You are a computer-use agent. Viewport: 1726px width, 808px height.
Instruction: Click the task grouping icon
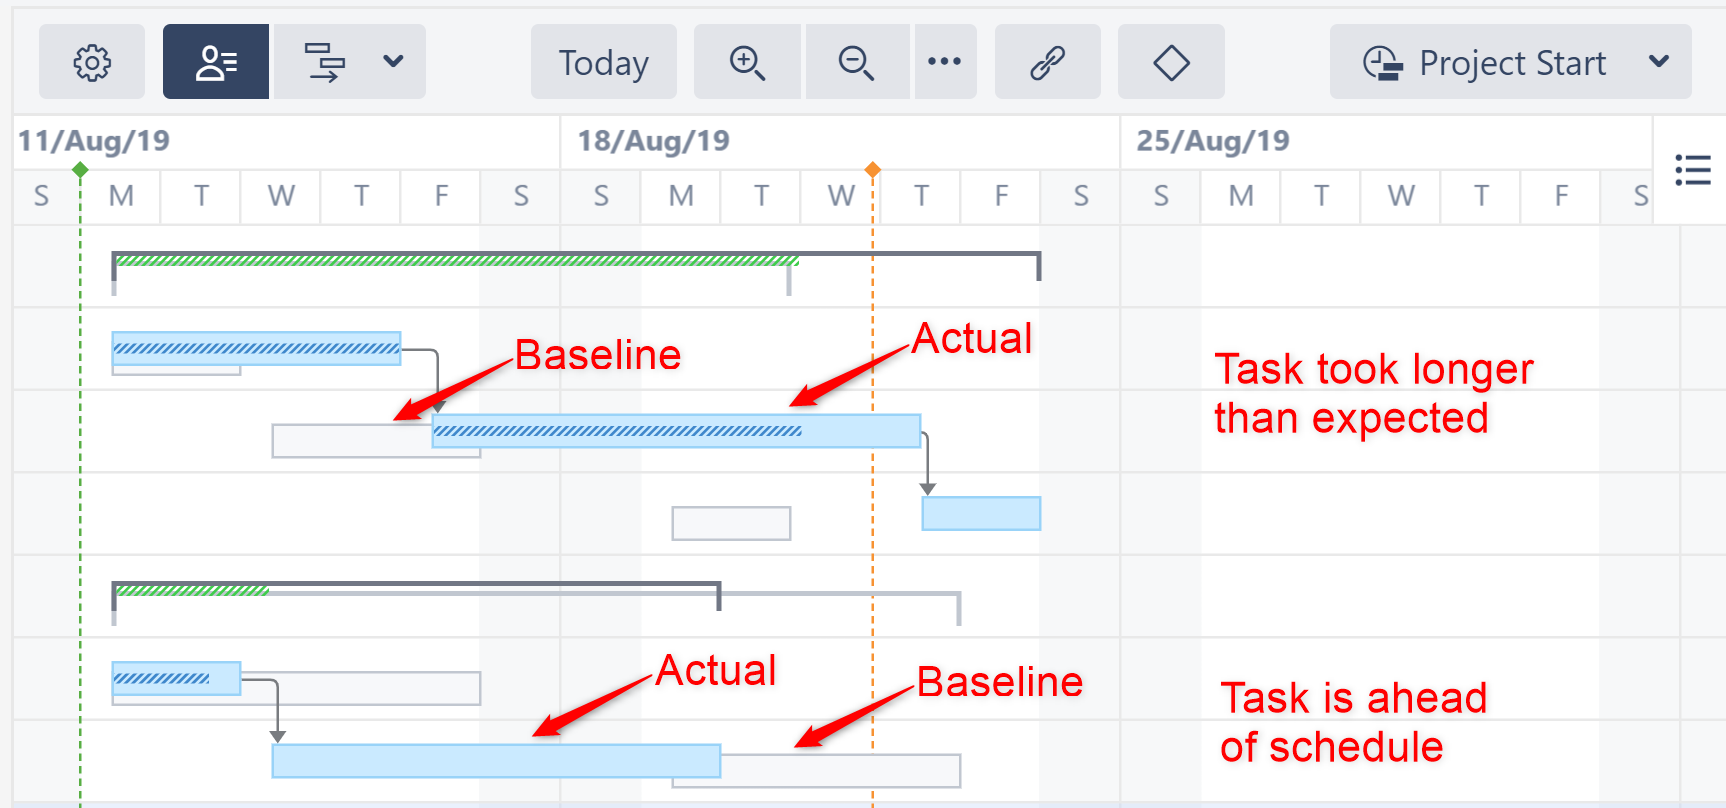tap(324, 63)
